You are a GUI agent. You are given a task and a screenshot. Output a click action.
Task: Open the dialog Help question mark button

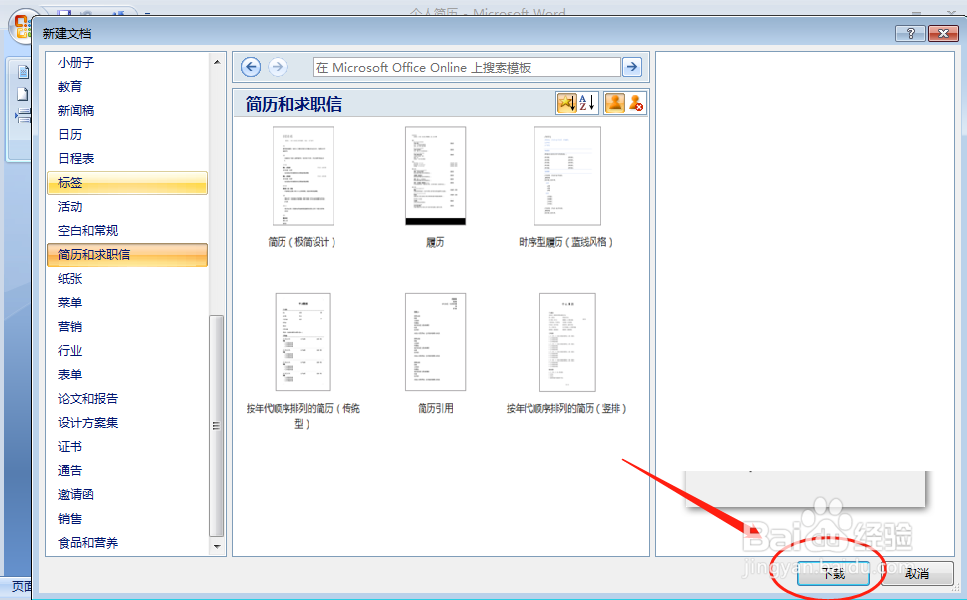pyautogui.click(x=910, y=33)
